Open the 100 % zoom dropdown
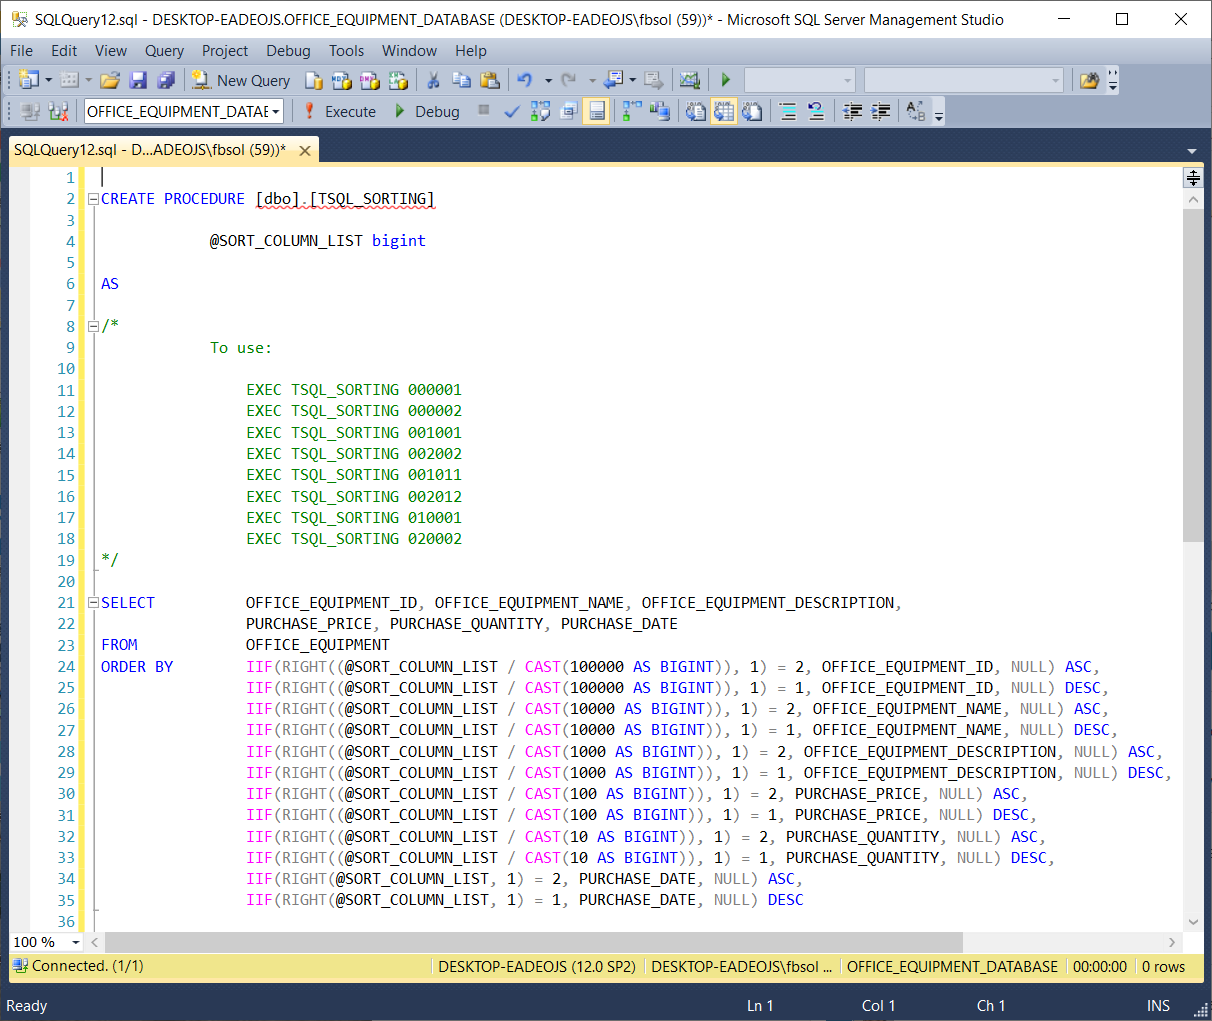This screenshot has width=1212, height=1021. tap(75, 942)
